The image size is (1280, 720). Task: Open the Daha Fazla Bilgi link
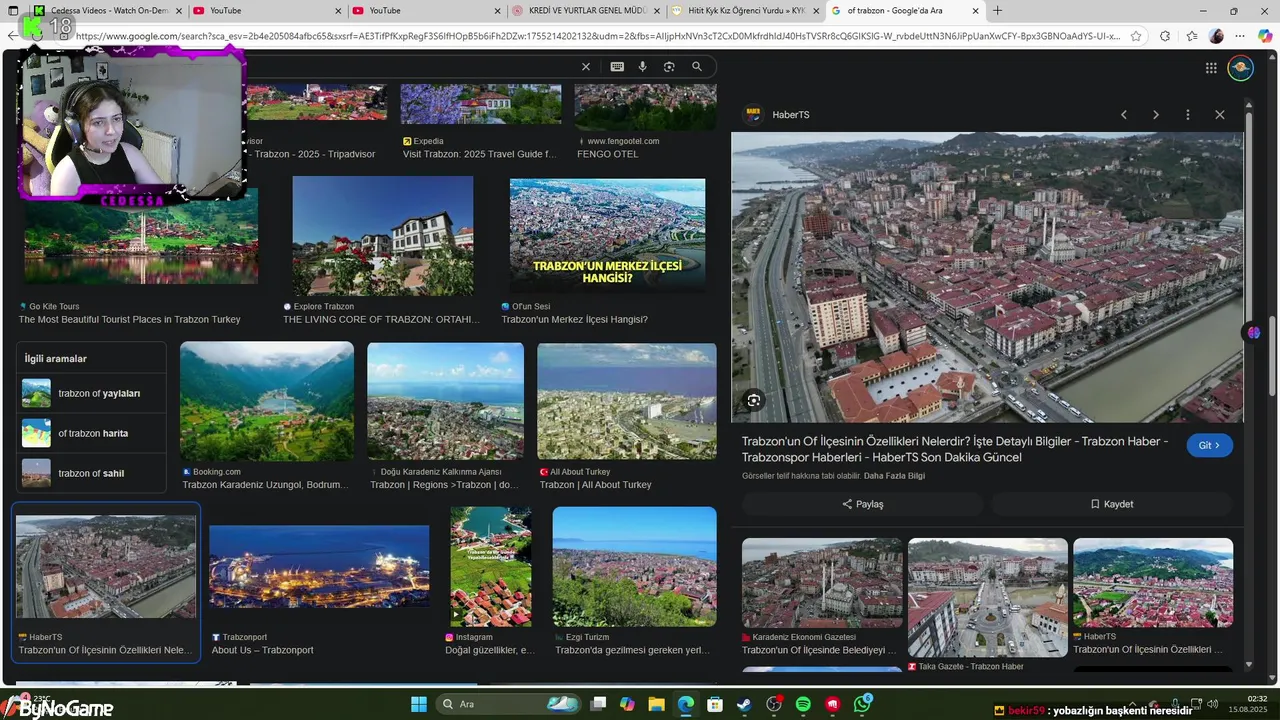click(x=894, y=476)
